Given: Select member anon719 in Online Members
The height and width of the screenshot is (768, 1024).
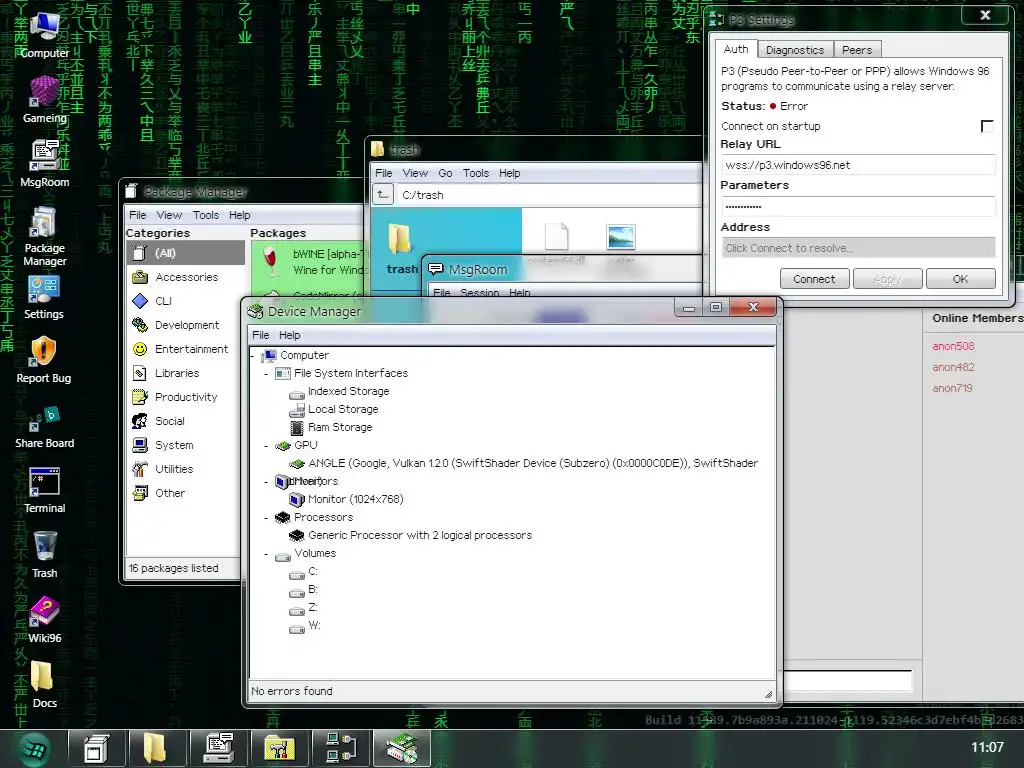Looking at the screenshot, I should (952, 388).
